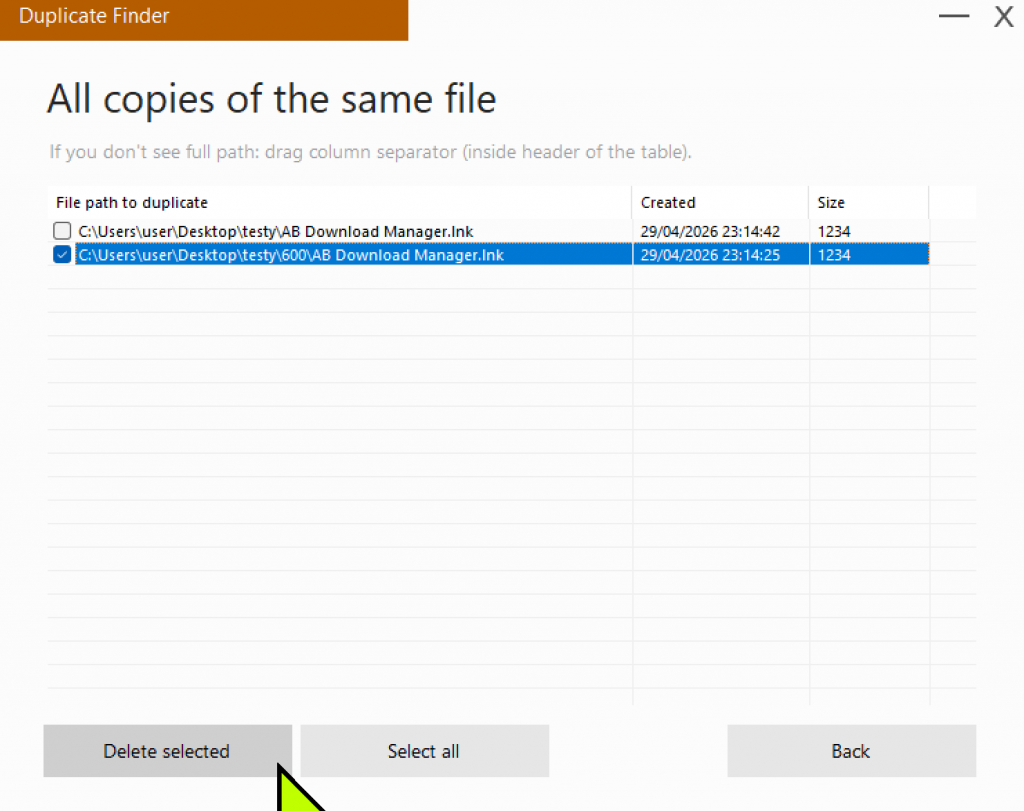The height and width of the screenshot is (811, 1024).
Task: Click the timestamp 29/04/2026 23:14:42
Action: click(x=711, y=230)
